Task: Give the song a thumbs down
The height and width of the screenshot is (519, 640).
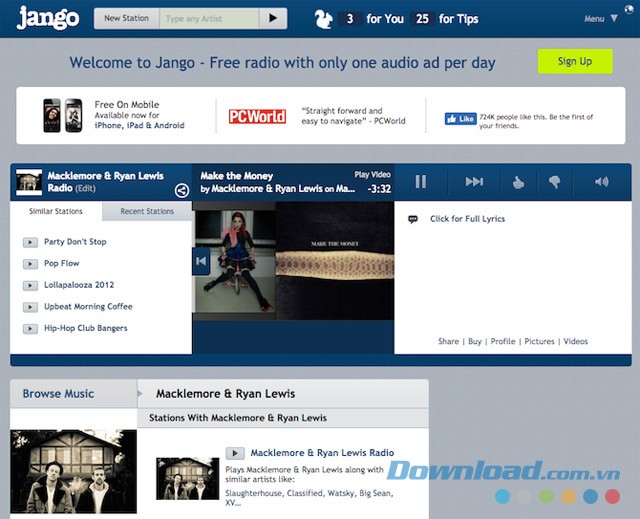Action: point(556,182)
